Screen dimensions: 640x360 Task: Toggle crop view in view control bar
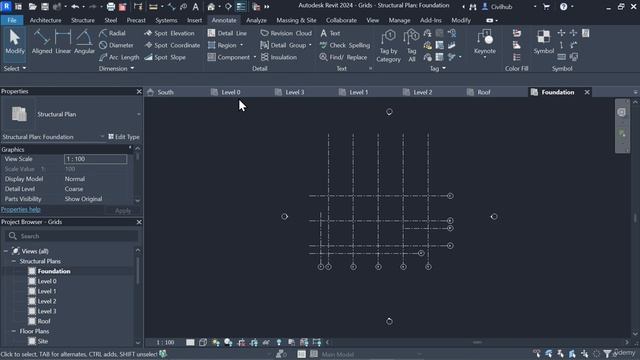[x=241, y=342]
